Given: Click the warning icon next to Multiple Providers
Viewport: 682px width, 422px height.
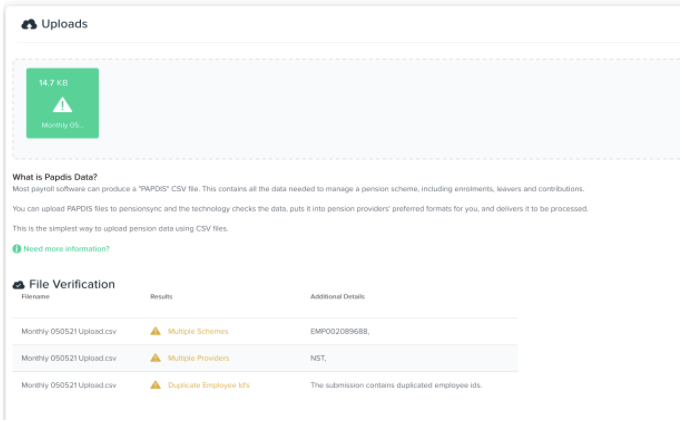Looking at the screenshot, I should click(155, 358).
